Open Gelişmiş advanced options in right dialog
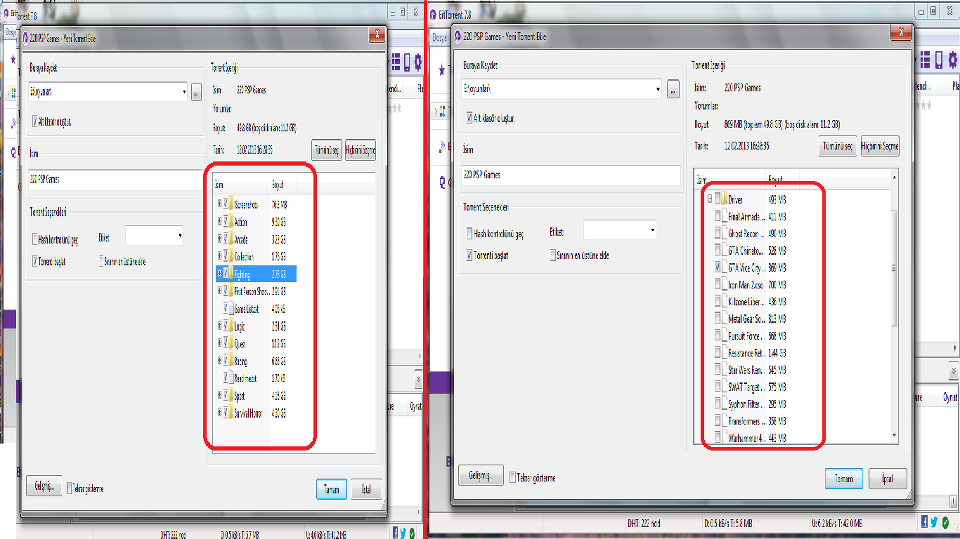This screenshot has height=539, width=960. [481, 475]
